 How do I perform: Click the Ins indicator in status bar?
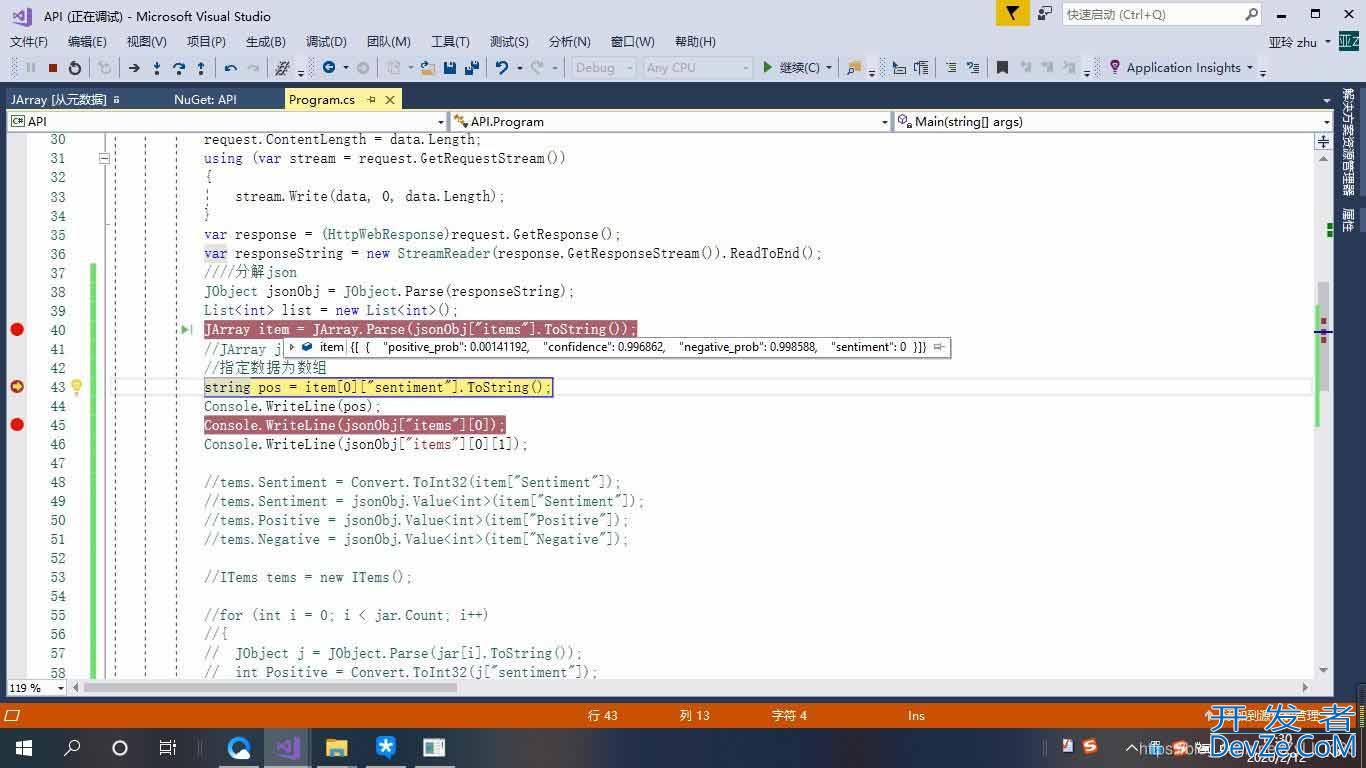[916, 716]
